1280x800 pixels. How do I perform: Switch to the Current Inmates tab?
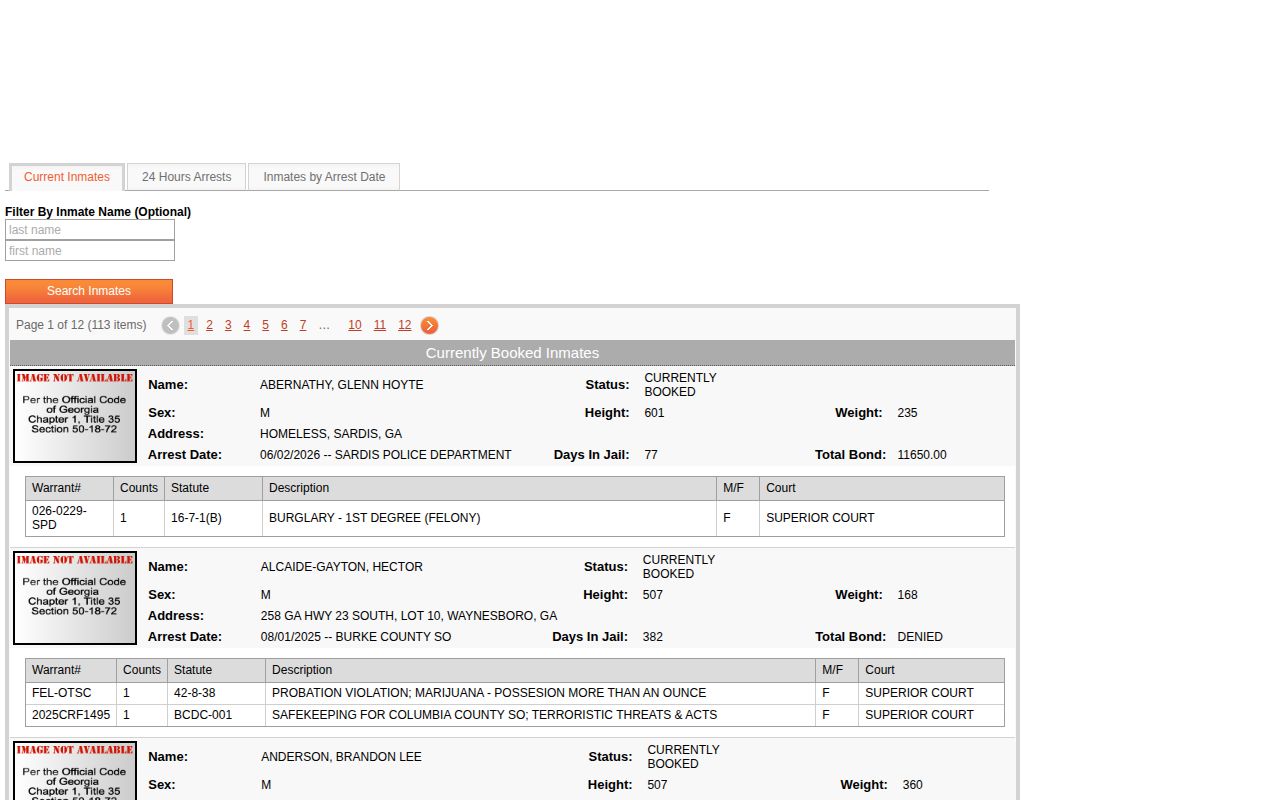[67, 177]
